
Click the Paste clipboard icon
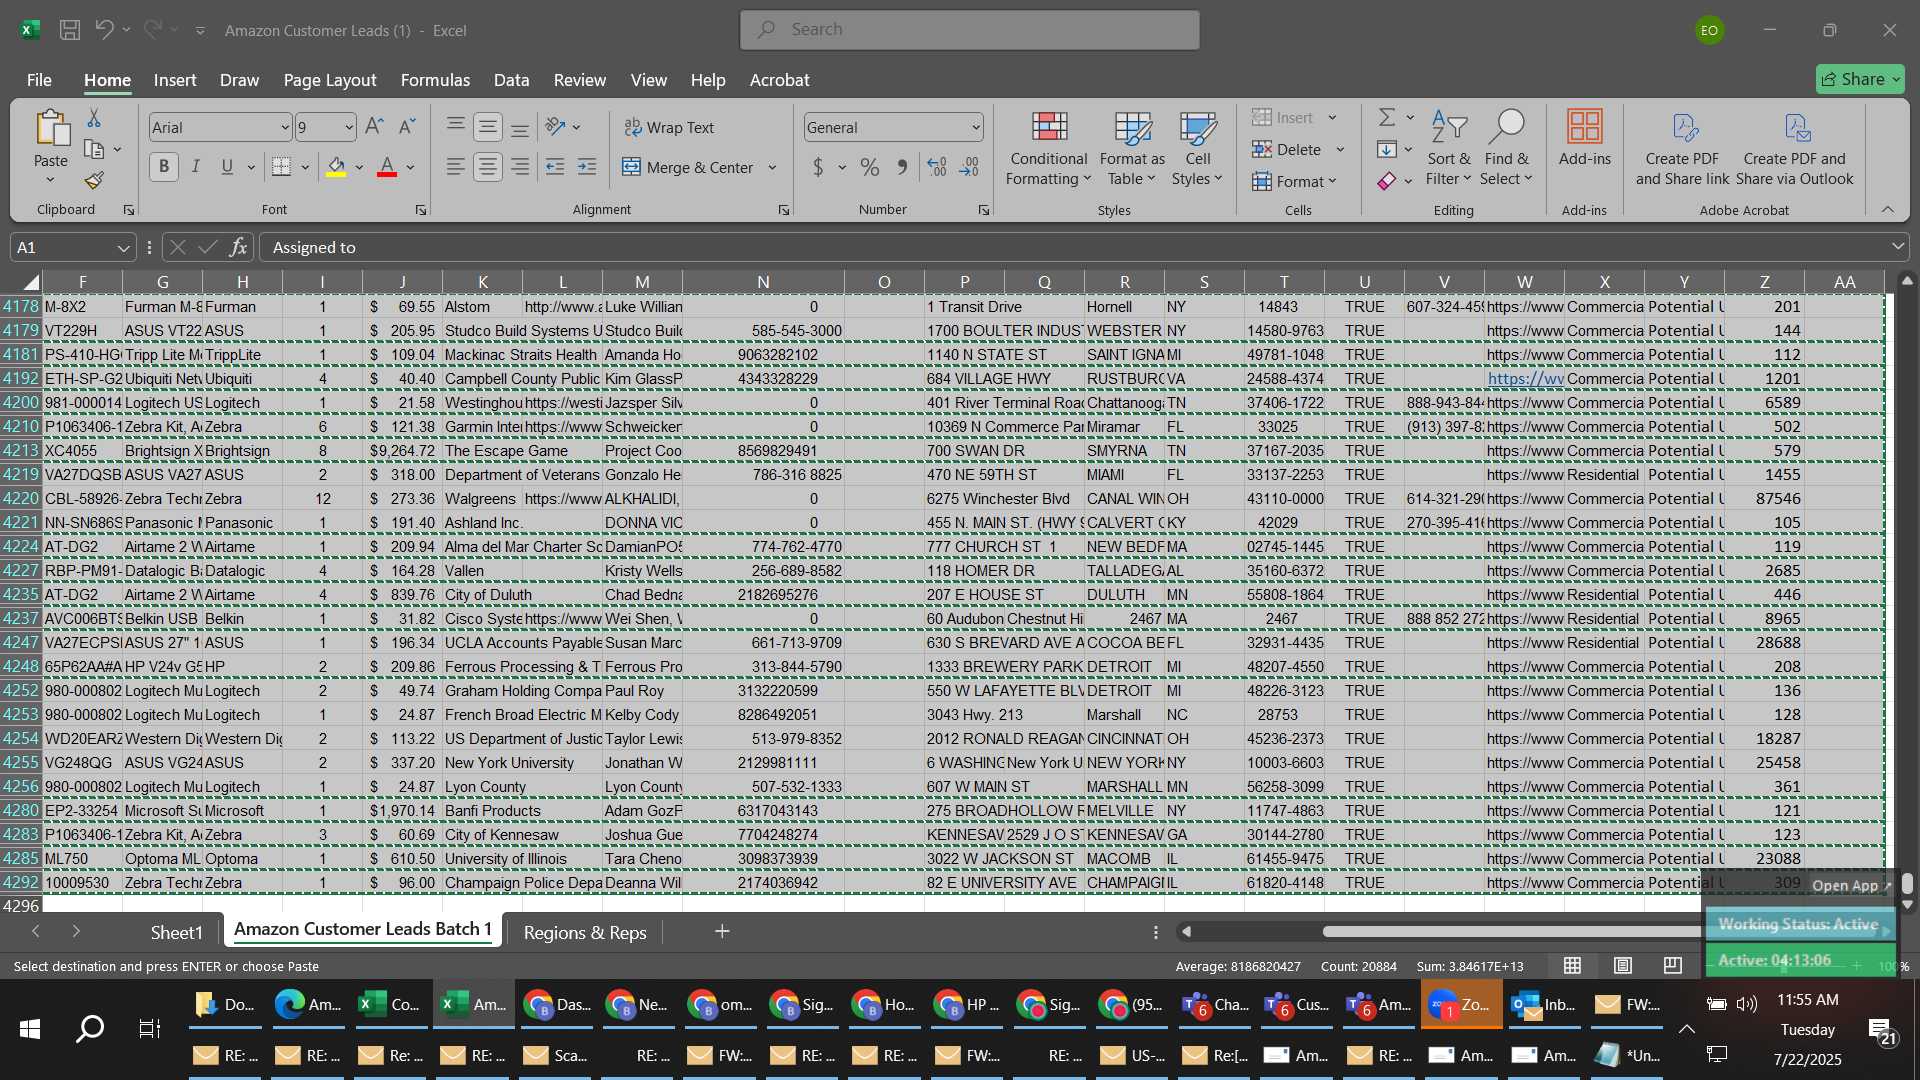click(x=51, y=129)
